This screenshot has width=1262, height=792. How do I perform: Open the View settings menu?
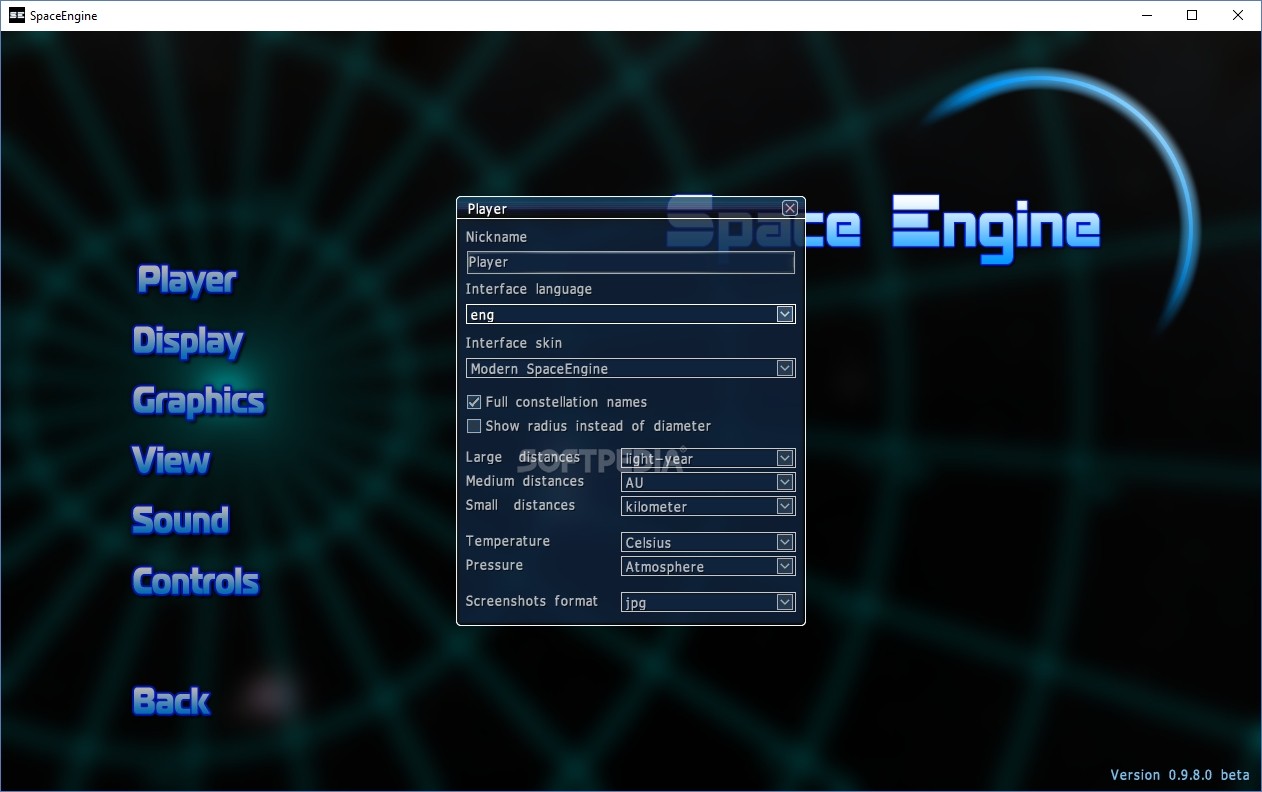point(170,461)
